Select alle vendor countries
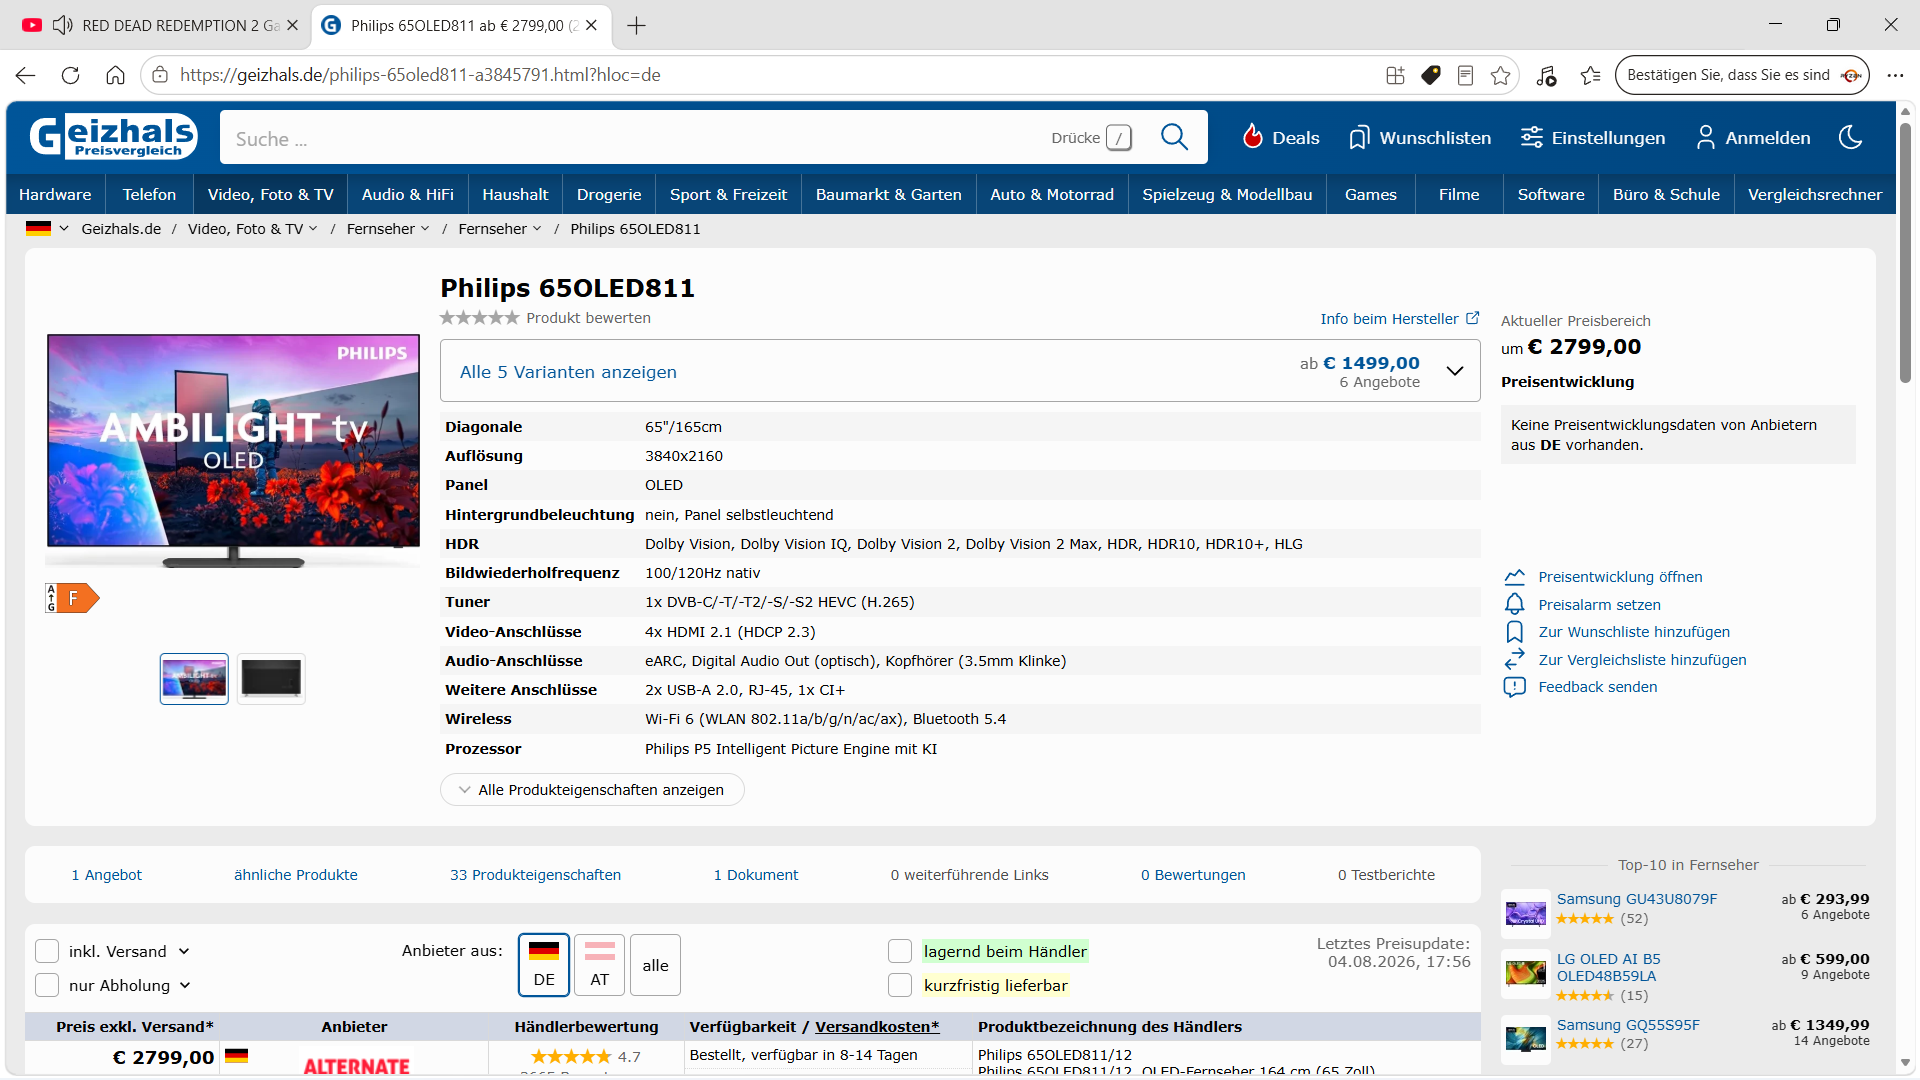 coord(655,965)
